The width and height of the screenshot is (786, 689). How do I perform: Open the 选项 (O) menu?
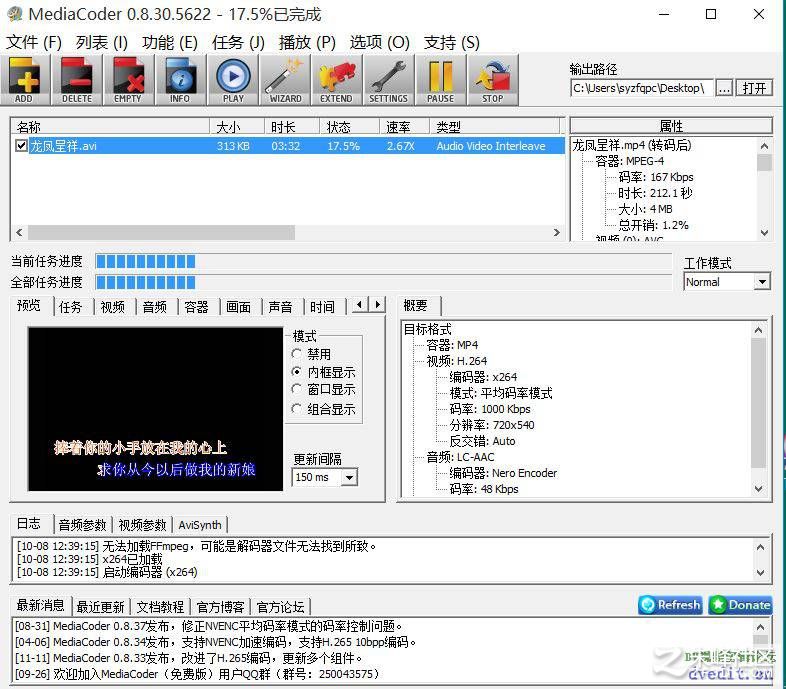[x=379, y=43]
